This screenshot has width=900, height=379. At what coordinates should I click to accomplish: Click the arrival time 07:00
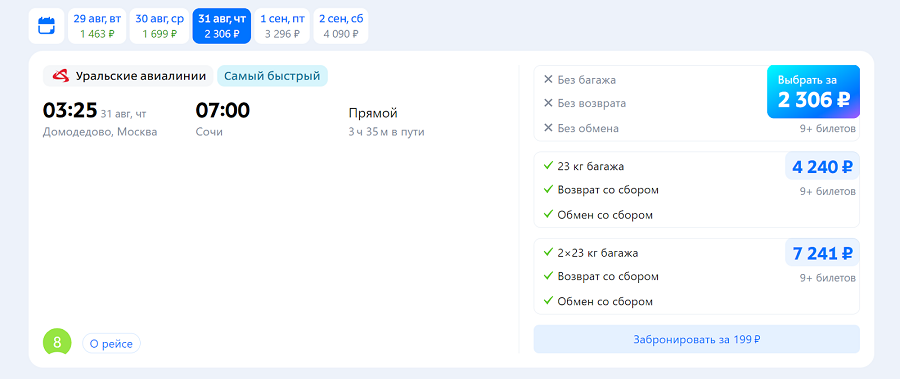223,110
